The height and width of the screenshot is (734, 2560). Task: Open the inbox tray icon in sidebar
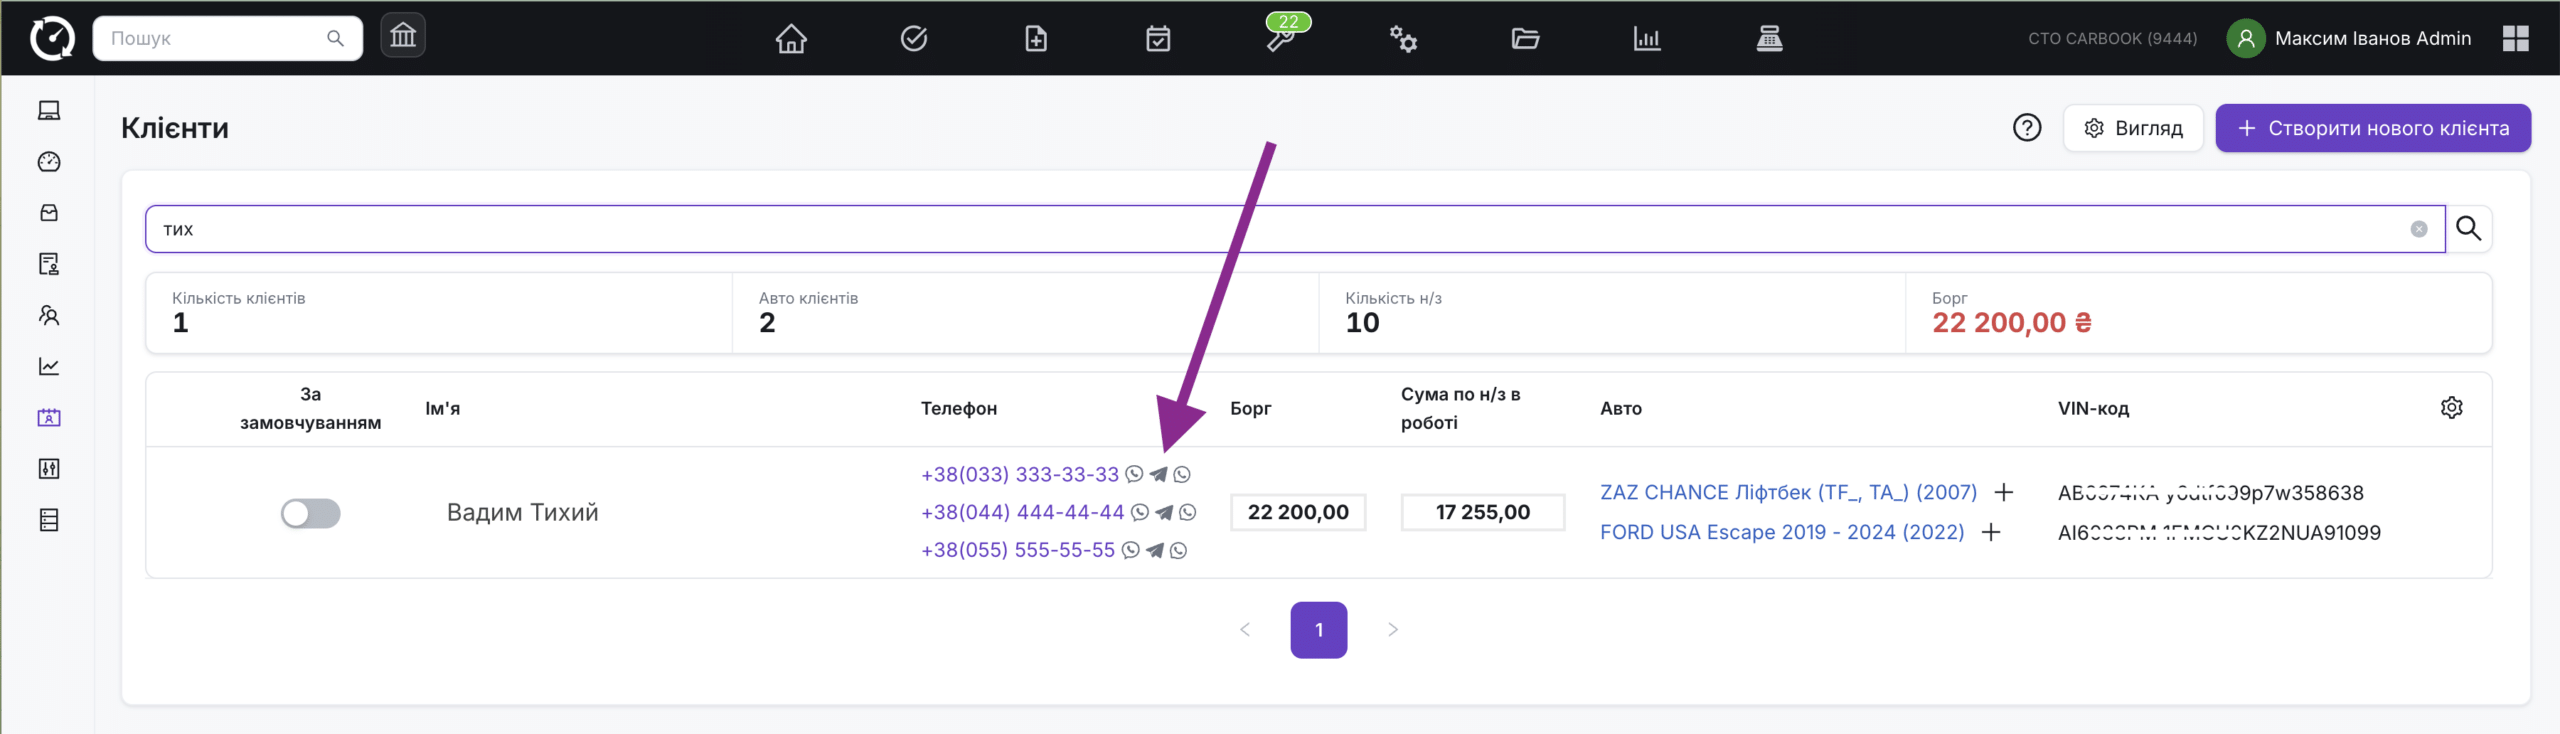tap(49, 213)
